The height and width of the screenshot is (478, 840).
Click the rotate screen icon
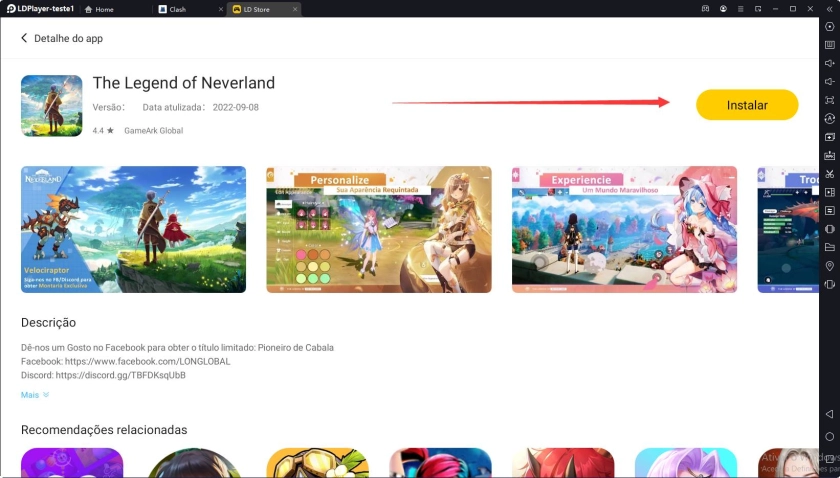click(830, 284)
